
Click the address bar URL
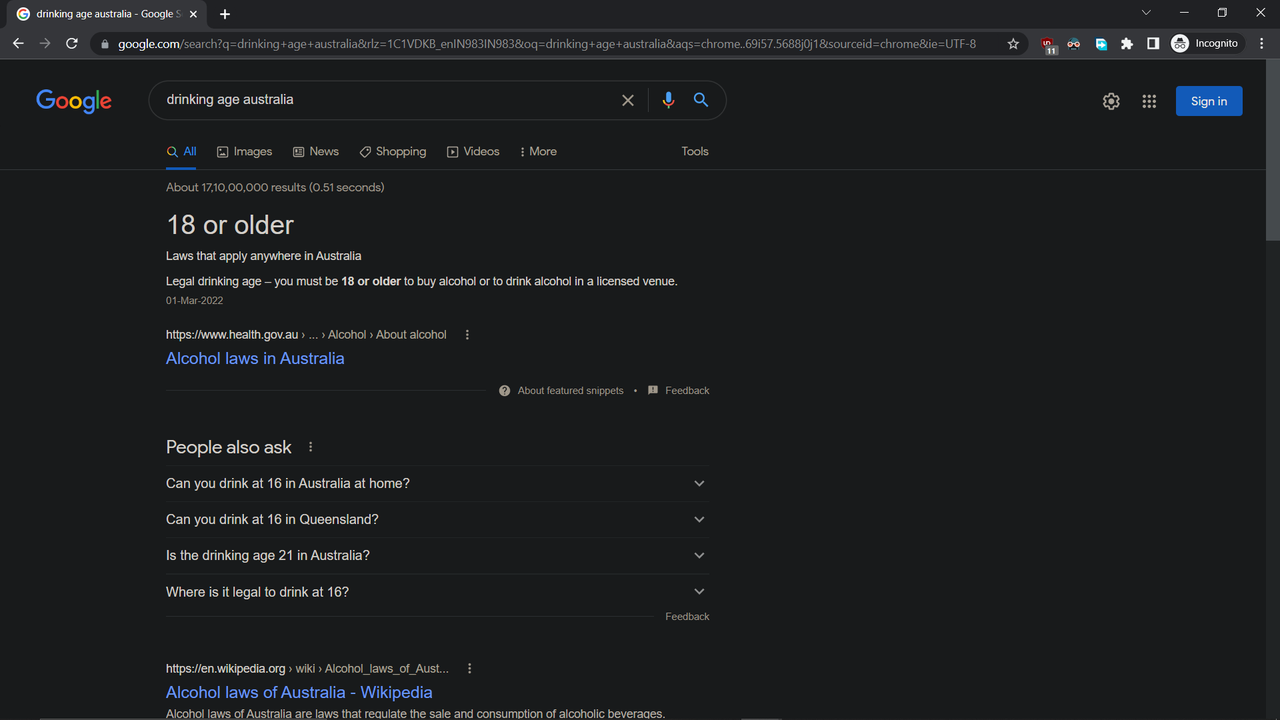[x=547, y=44]
